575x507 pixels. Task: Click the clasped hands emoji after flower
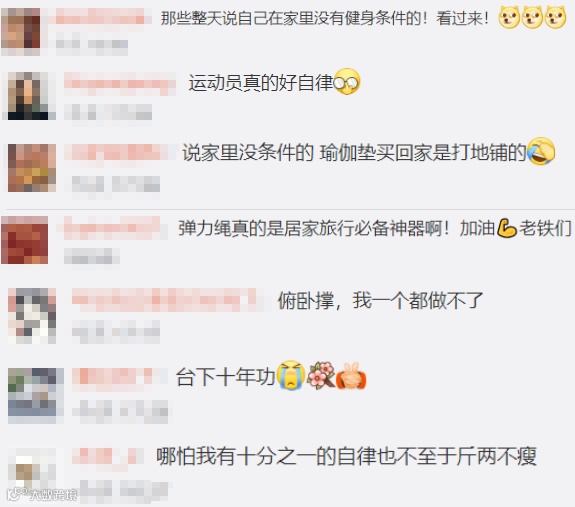tap(351, 375)
